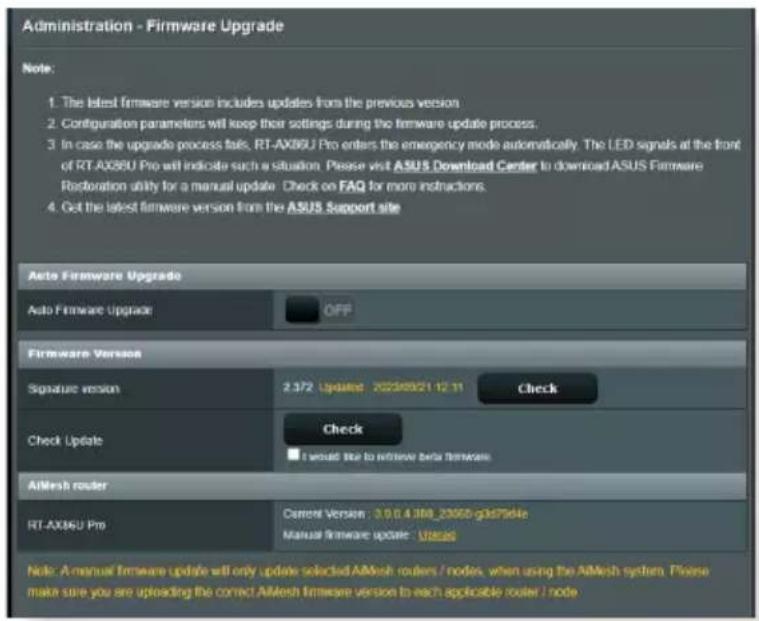The height and width of the screenshot is (621, 759).
Task: Select the Current Version number text
Action: click(451, 514)
